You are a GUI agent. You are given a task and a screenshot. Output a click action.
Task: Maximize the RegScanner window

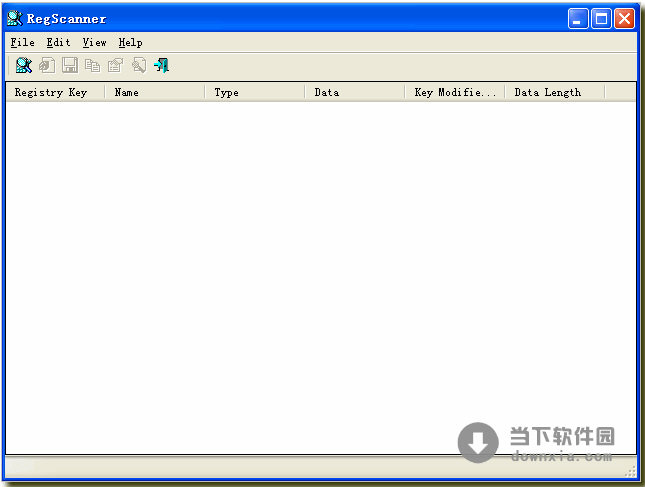point(601,18)
